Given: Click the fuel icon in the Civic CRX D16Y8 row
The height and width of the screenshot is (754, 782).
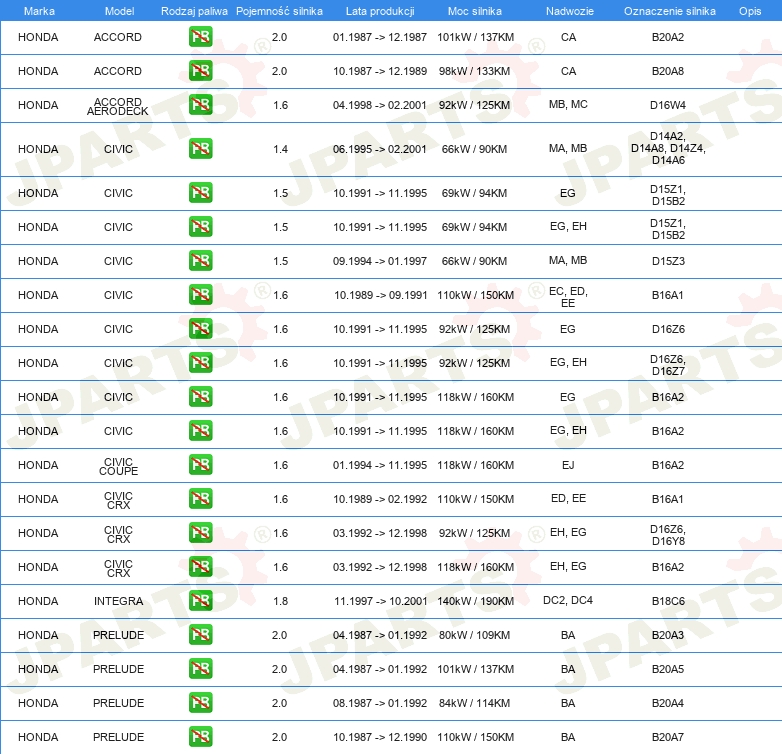Looking at the screenshot, I should (200, 533).
